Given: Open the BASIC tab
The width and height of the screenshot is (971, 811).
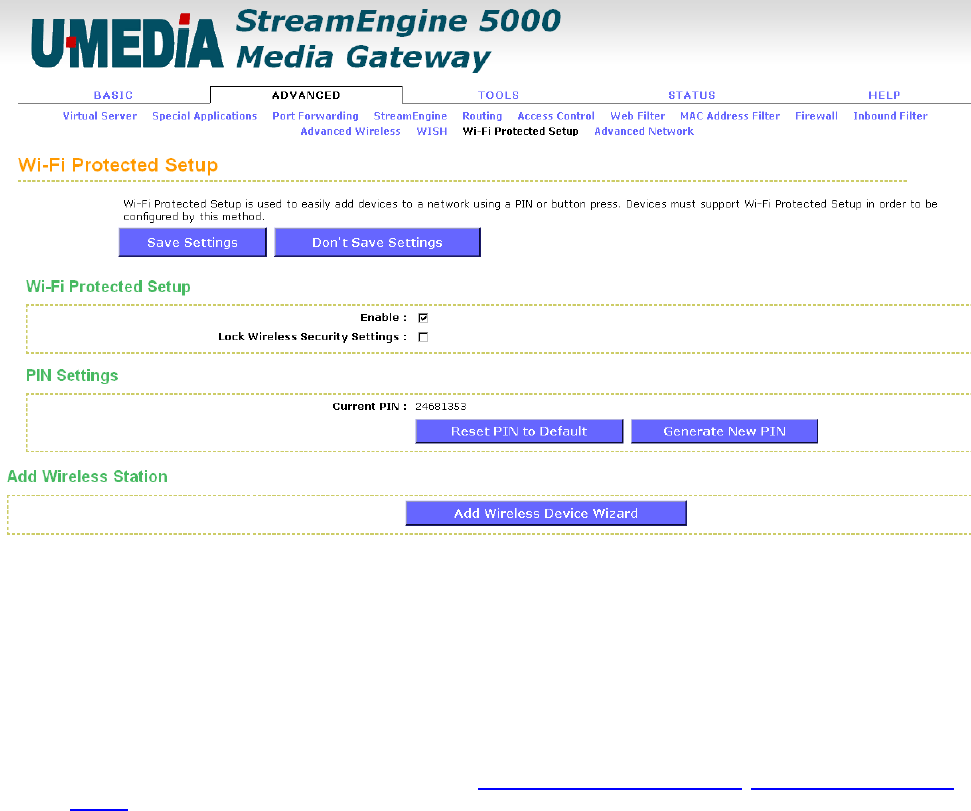Looking at the screenshot, I should point(113,95).
